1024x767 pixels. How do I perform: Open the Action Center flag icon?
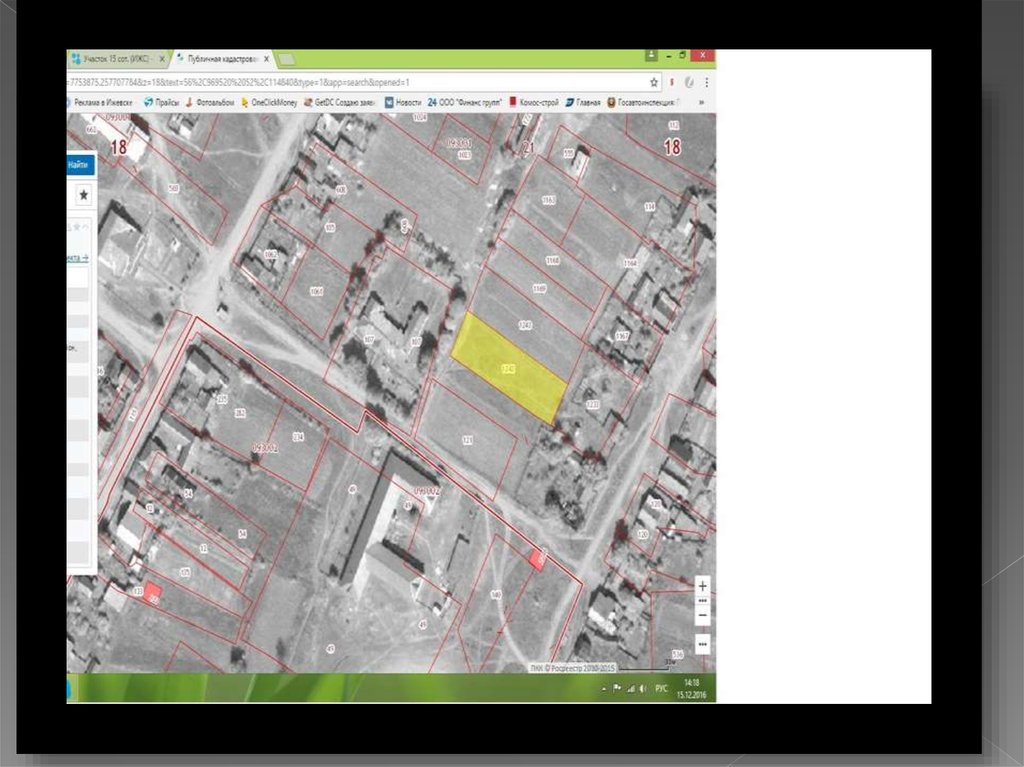617,689
